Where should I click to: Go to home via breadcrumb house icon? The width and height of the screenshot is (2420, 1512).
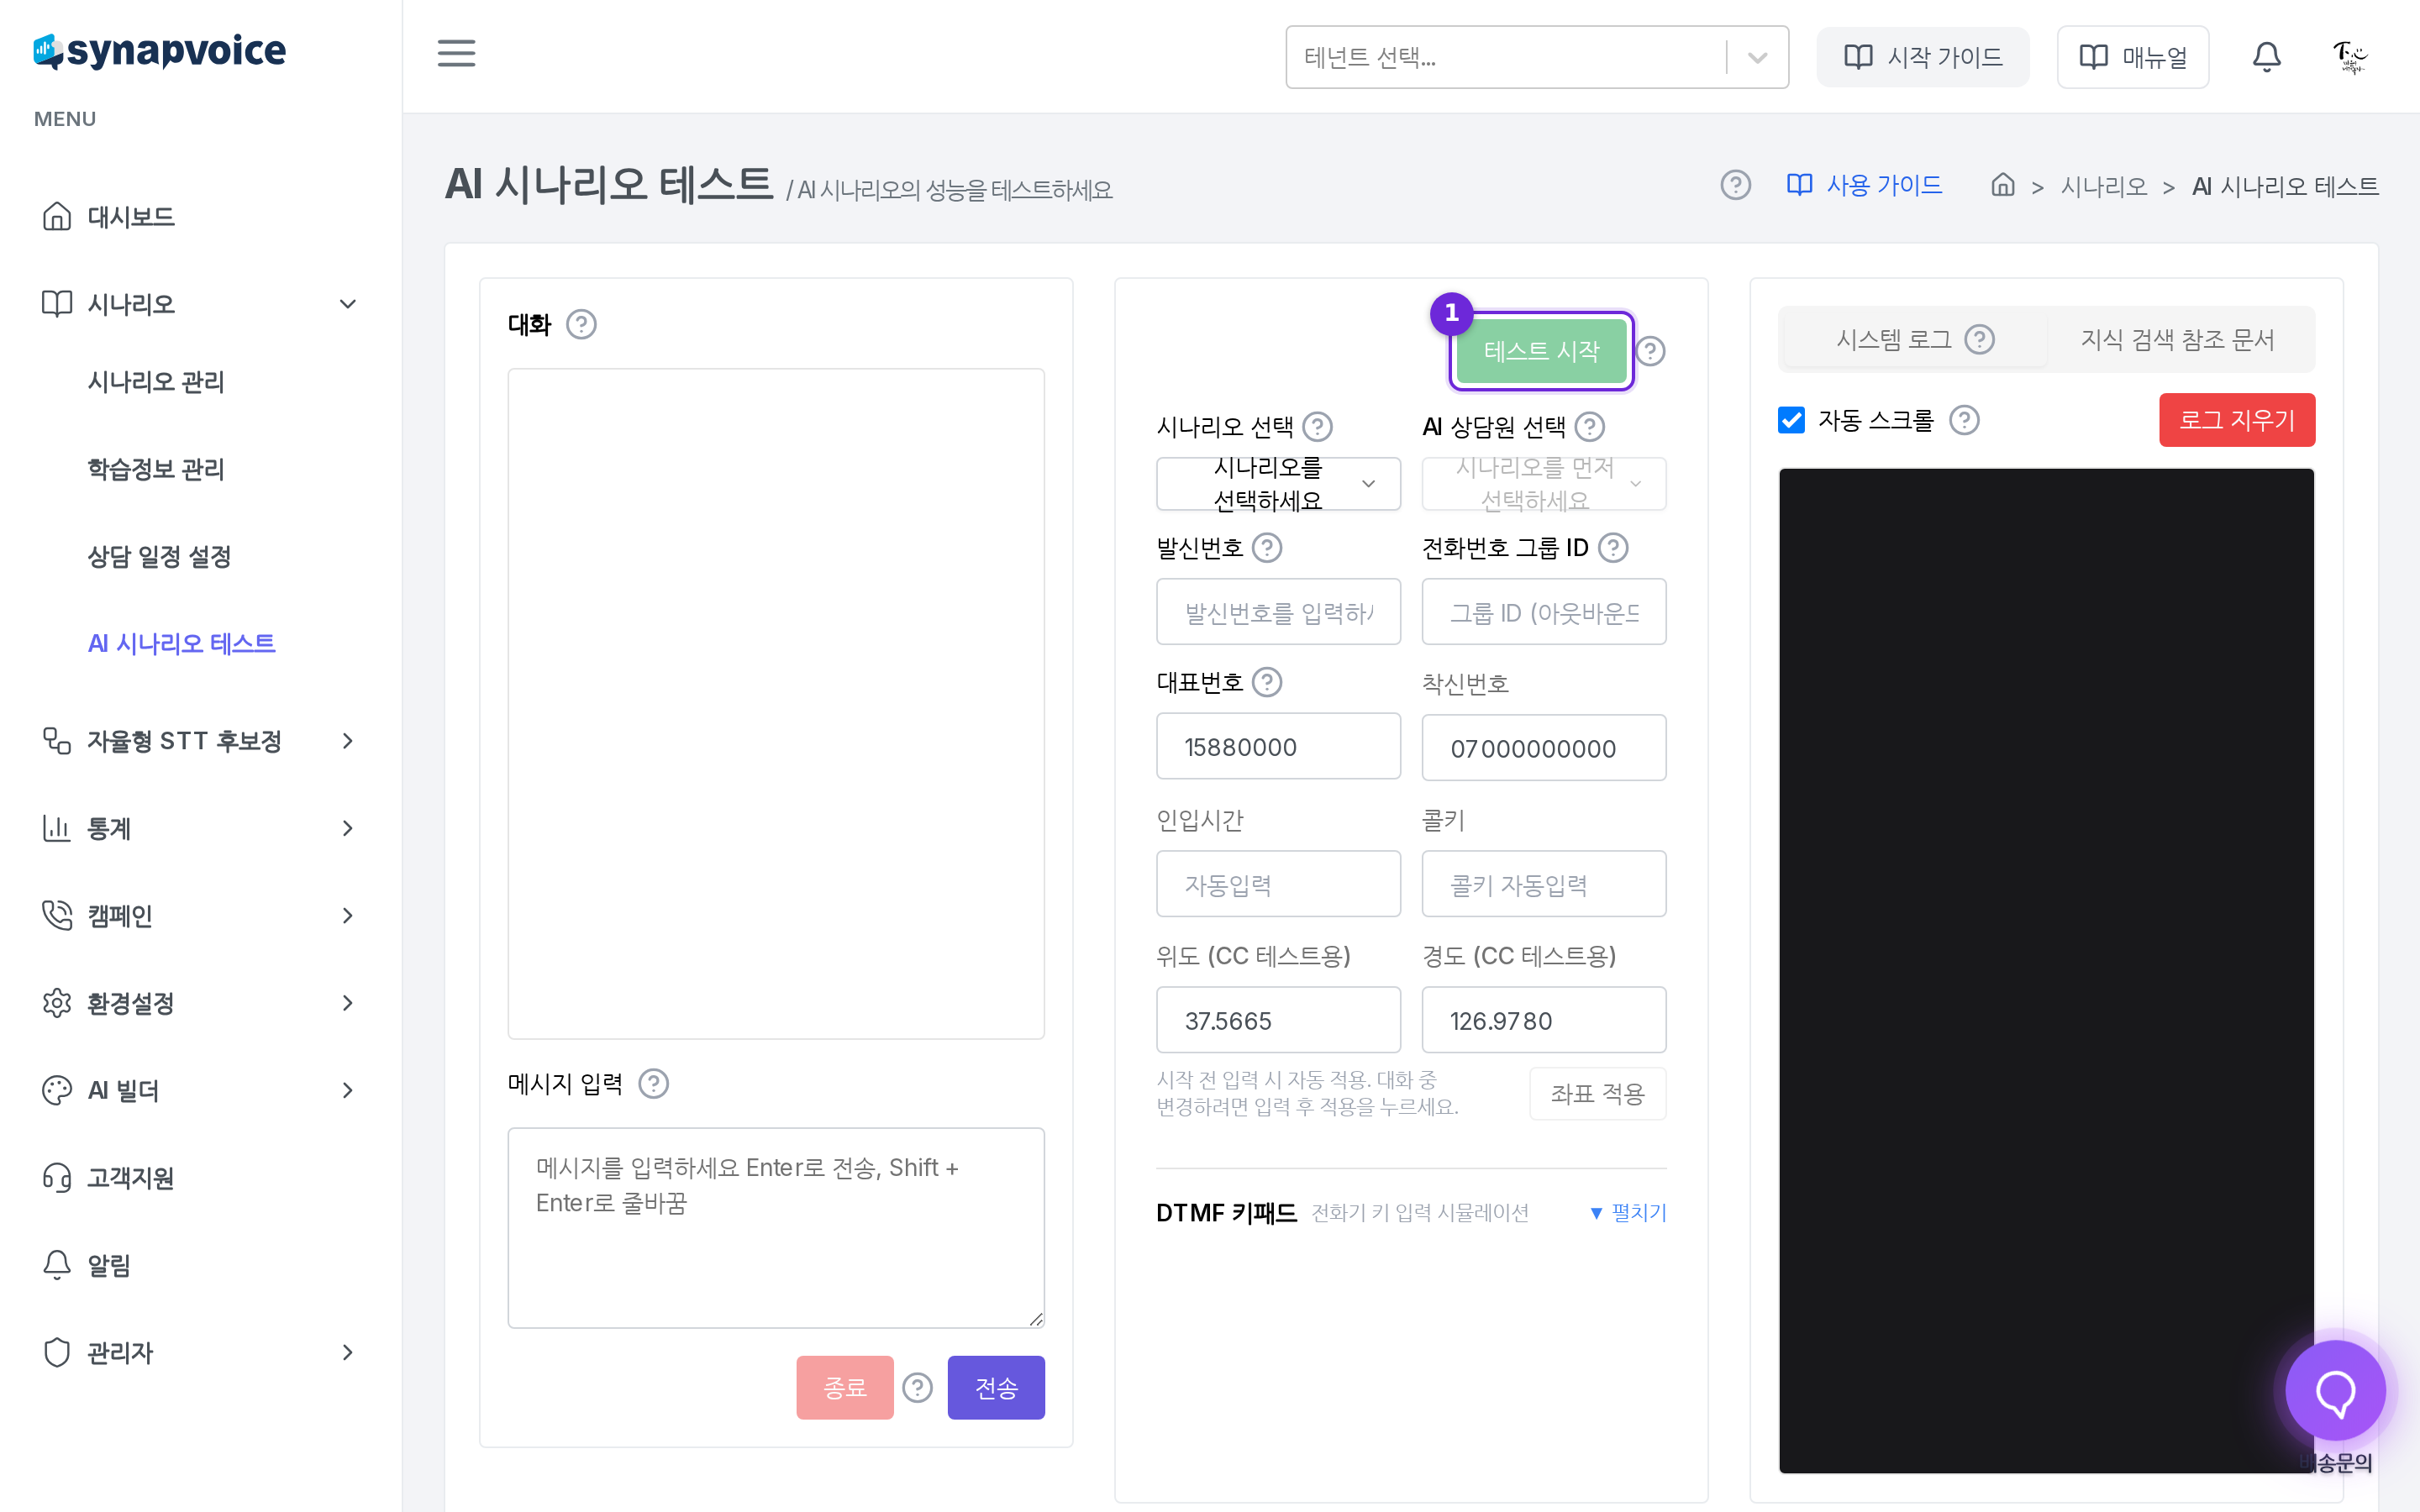pos(2002,185)
